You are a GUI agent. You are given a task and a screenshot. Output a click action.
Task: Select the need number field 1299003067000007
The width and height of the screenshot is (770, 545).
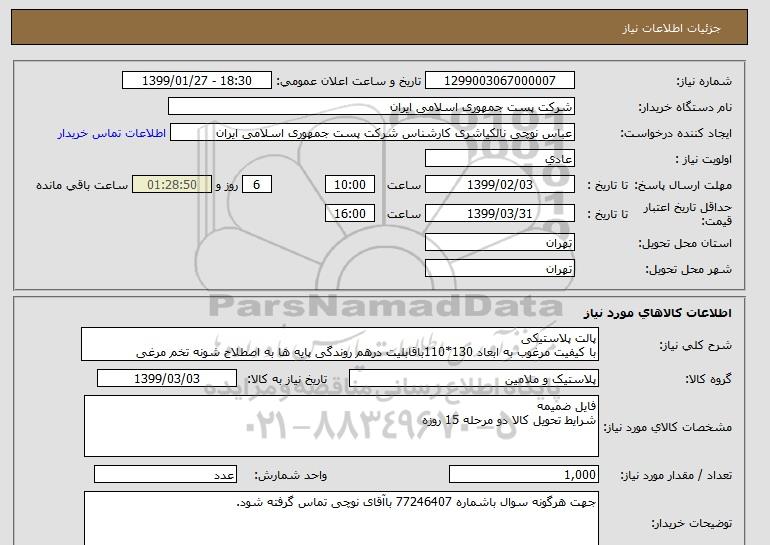click(499, 81)
